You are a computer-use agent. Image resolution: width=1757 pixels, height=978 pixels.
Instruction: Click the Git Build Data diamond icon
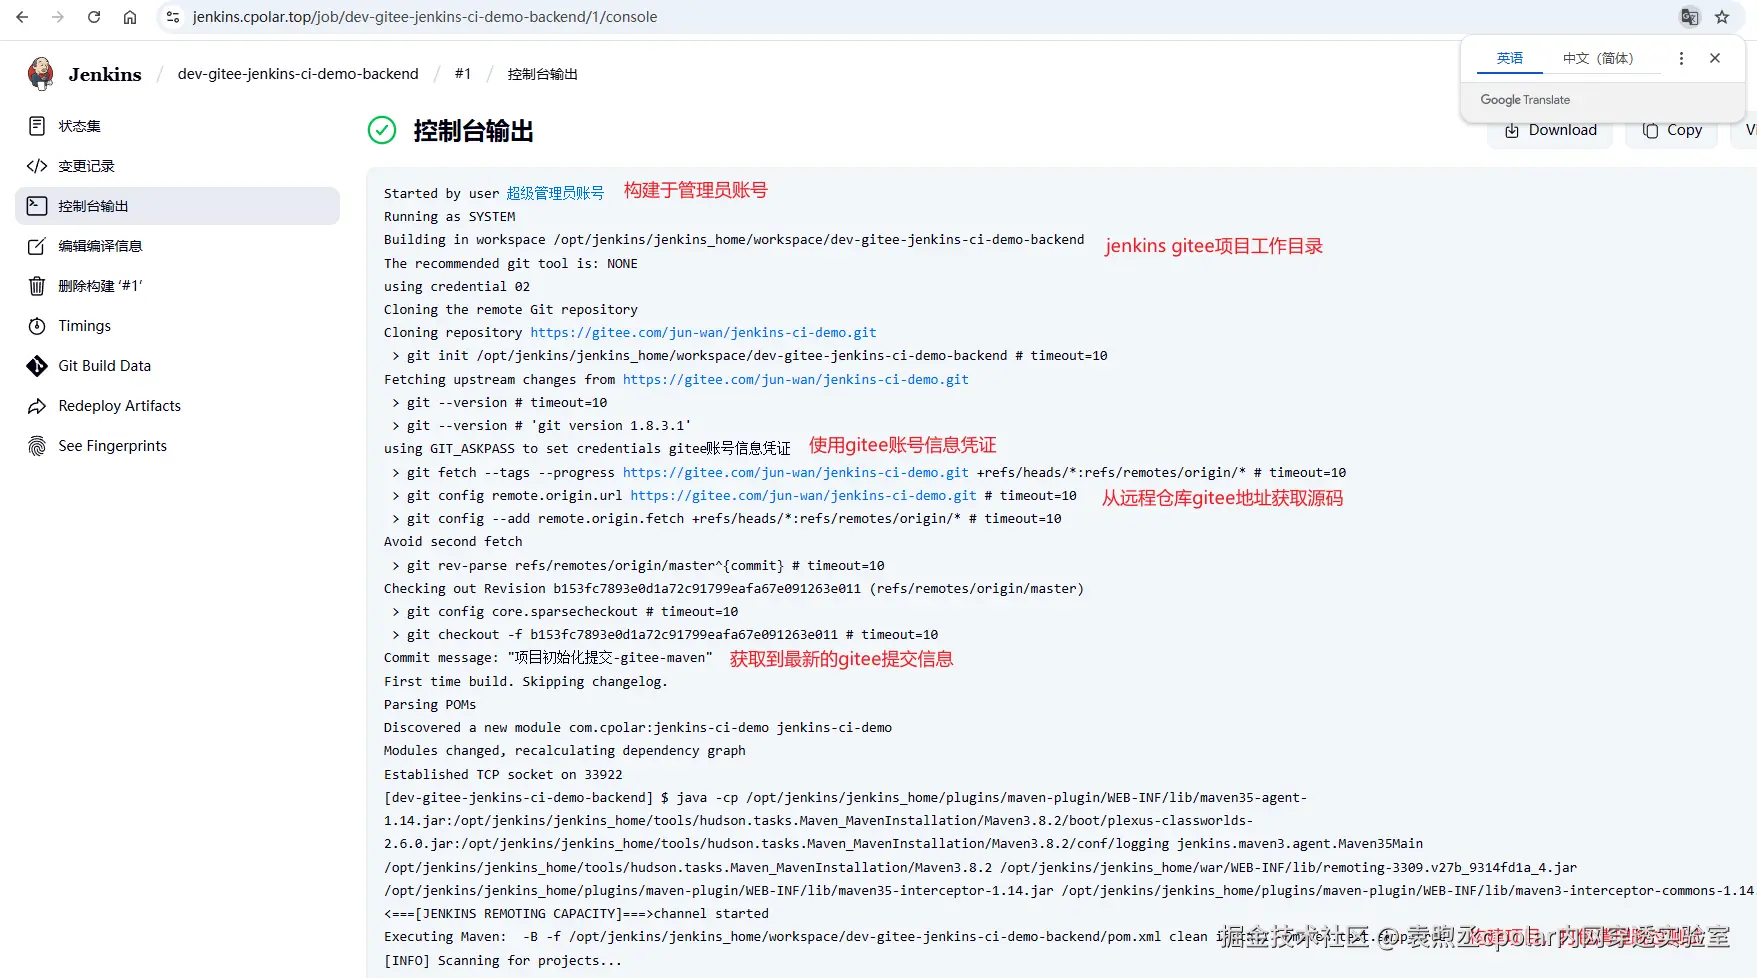click(37, 366)
